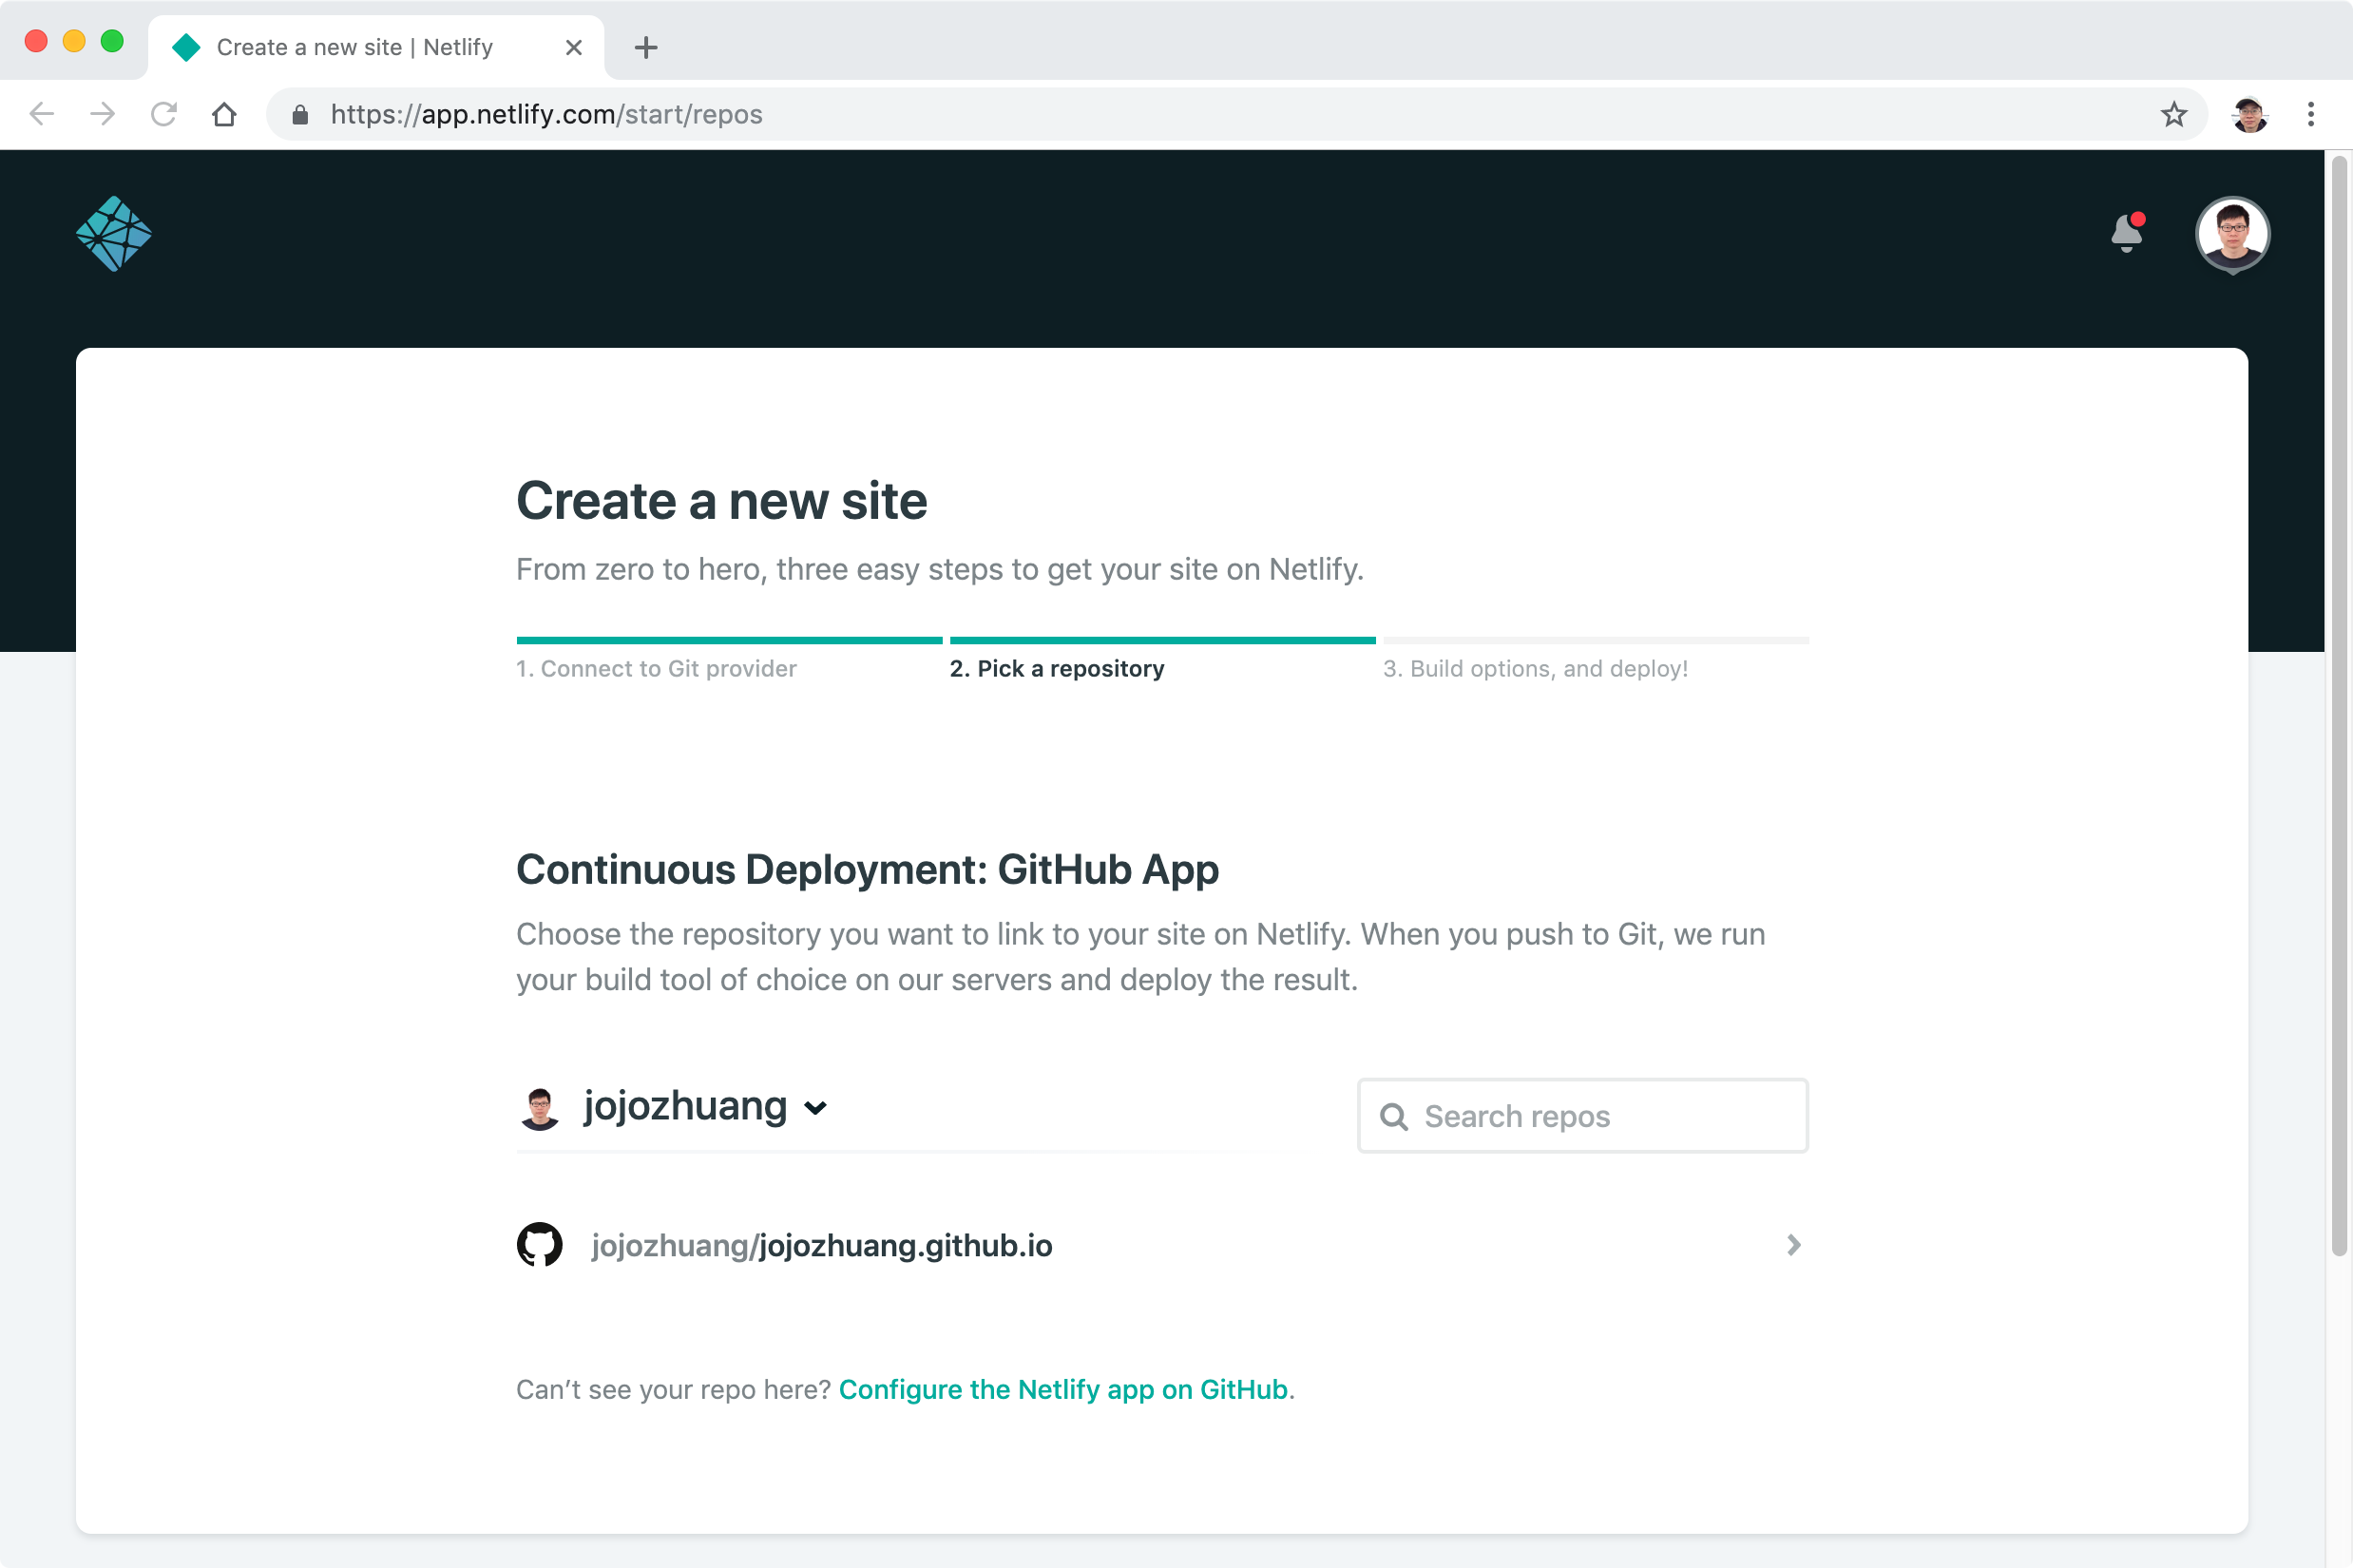Open Configure the Netlify app on GitHub link
The width and height of the screenshot is (2353, 1568).
pos(1062,1389)
